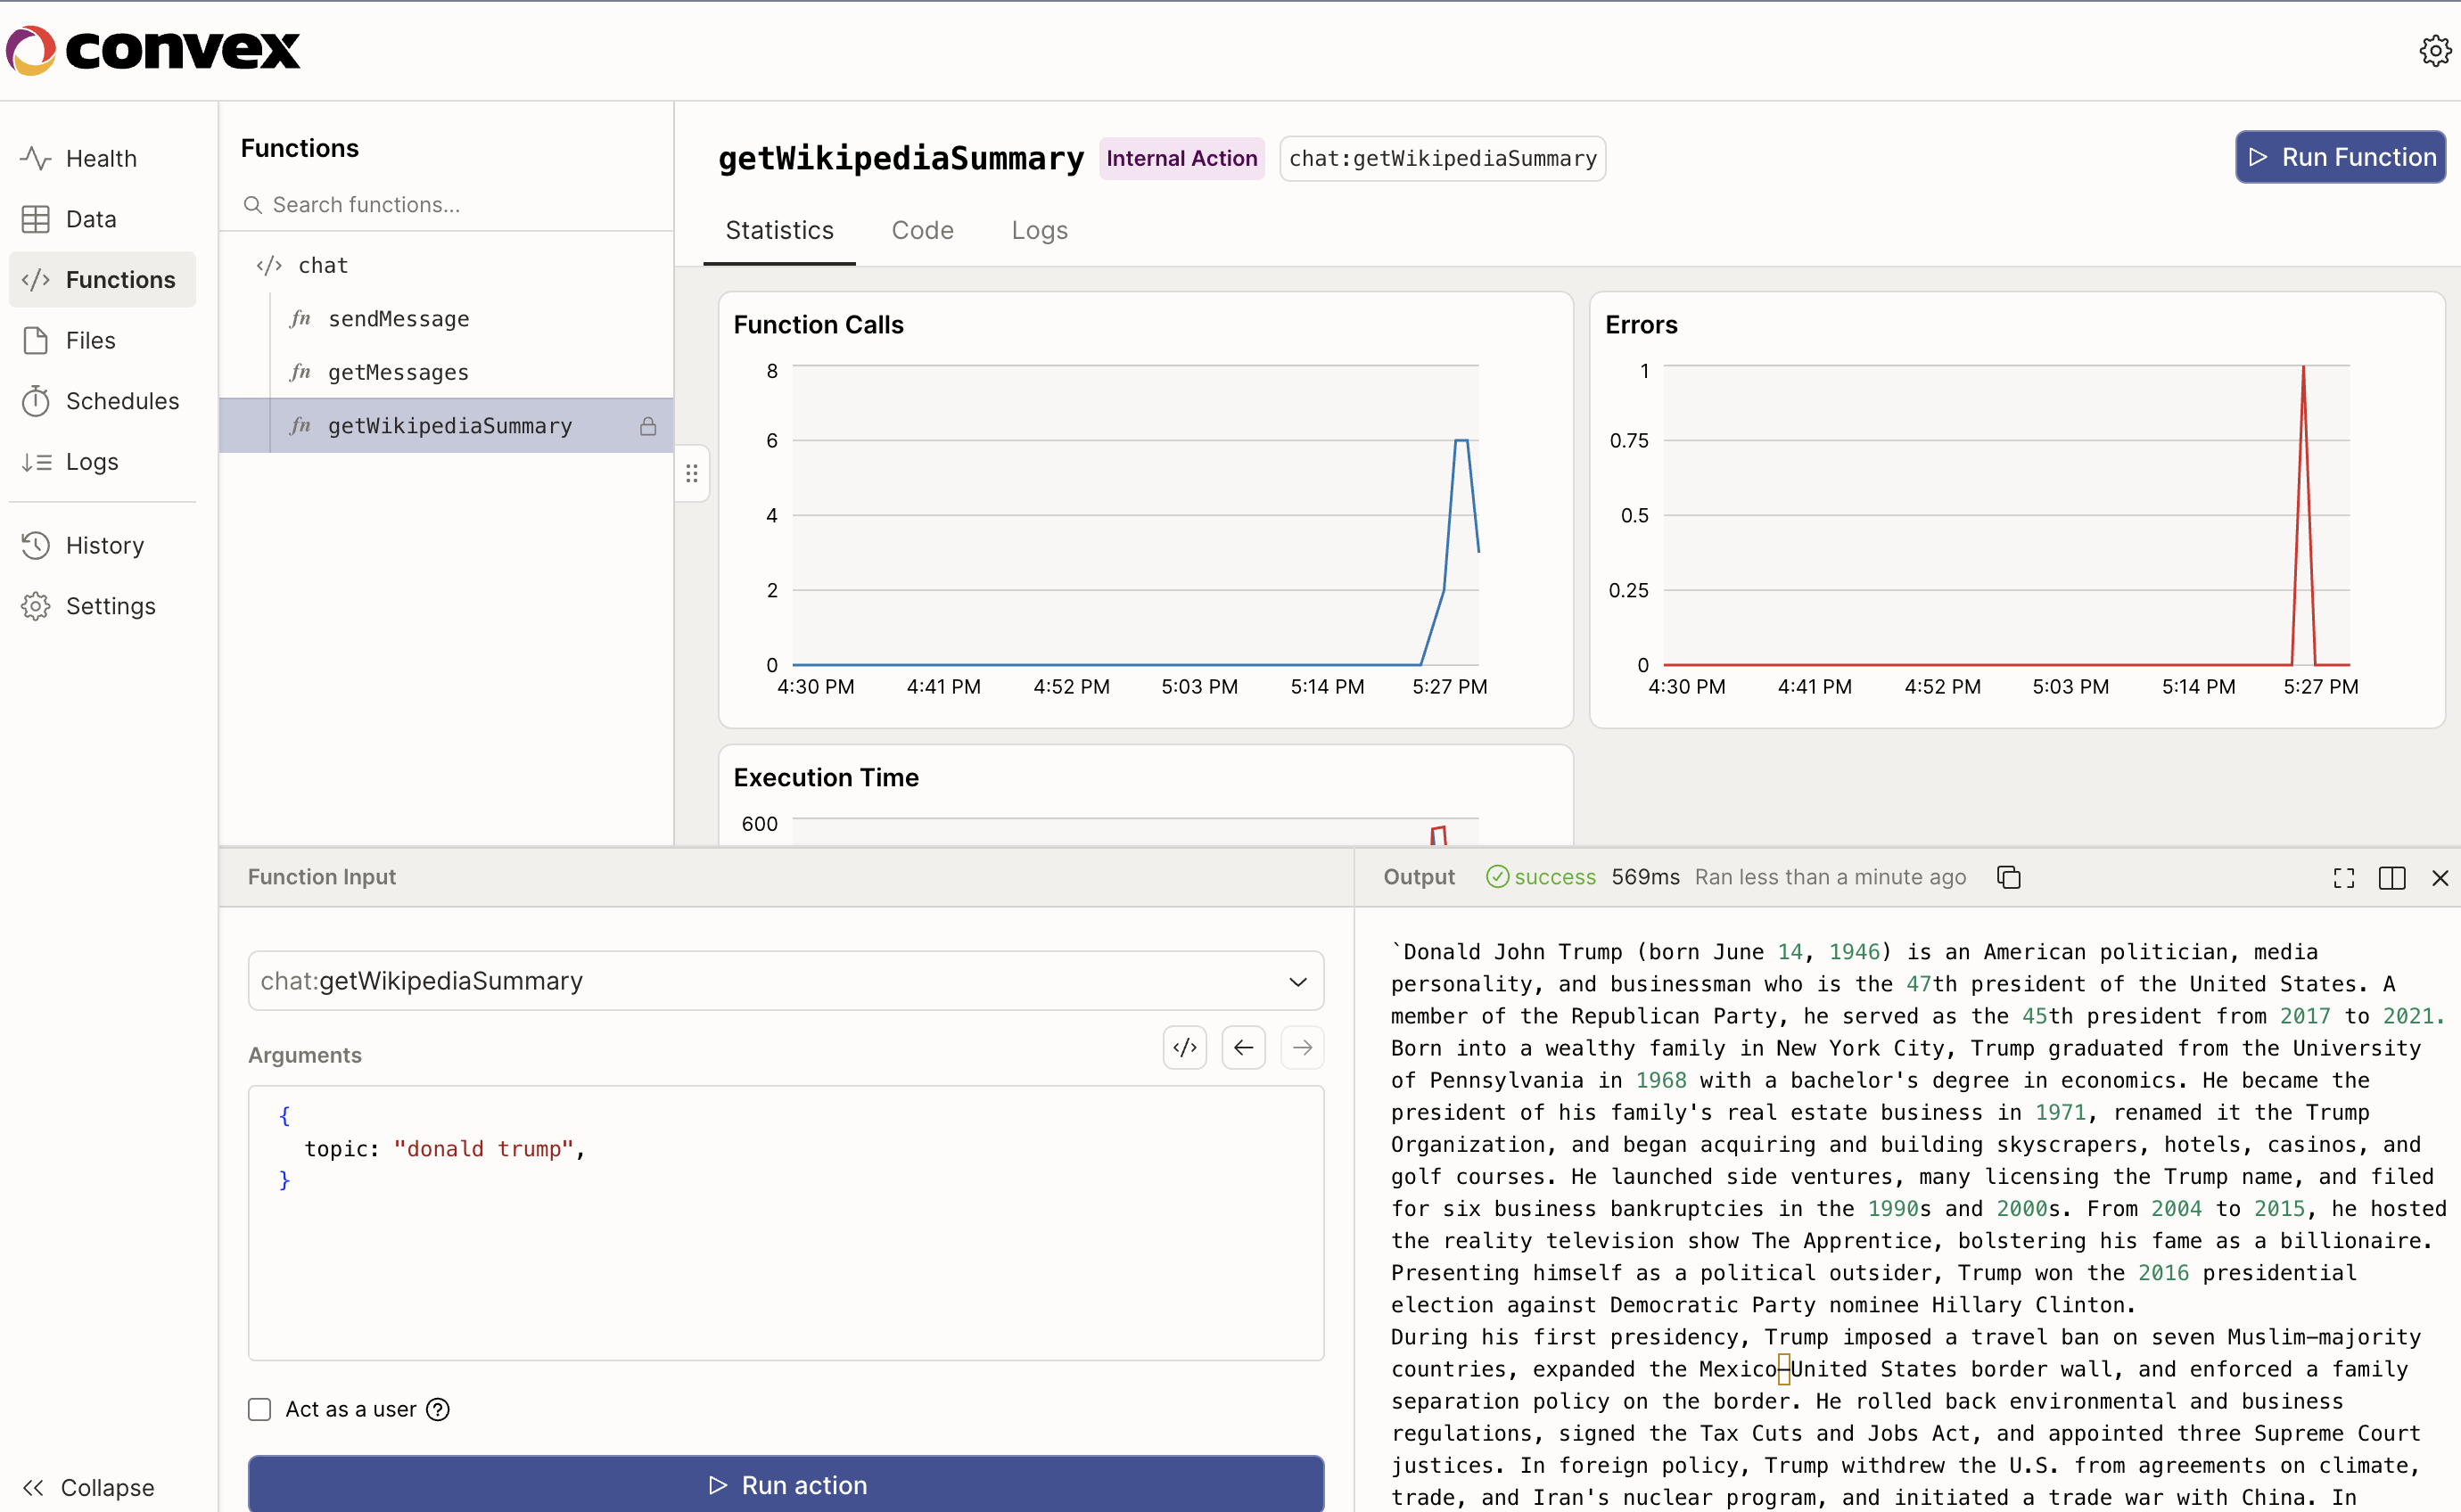Click the functions panel drag handle
The height and width of the screenshot is (1512, 2461).
coord(692,473)
